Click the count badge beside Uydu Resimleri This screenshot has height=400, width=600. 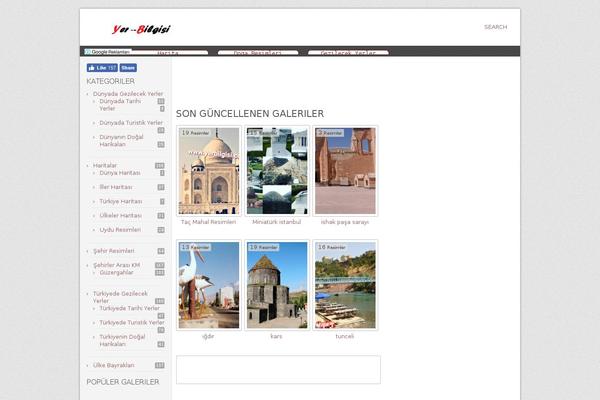tap(161, 230)
